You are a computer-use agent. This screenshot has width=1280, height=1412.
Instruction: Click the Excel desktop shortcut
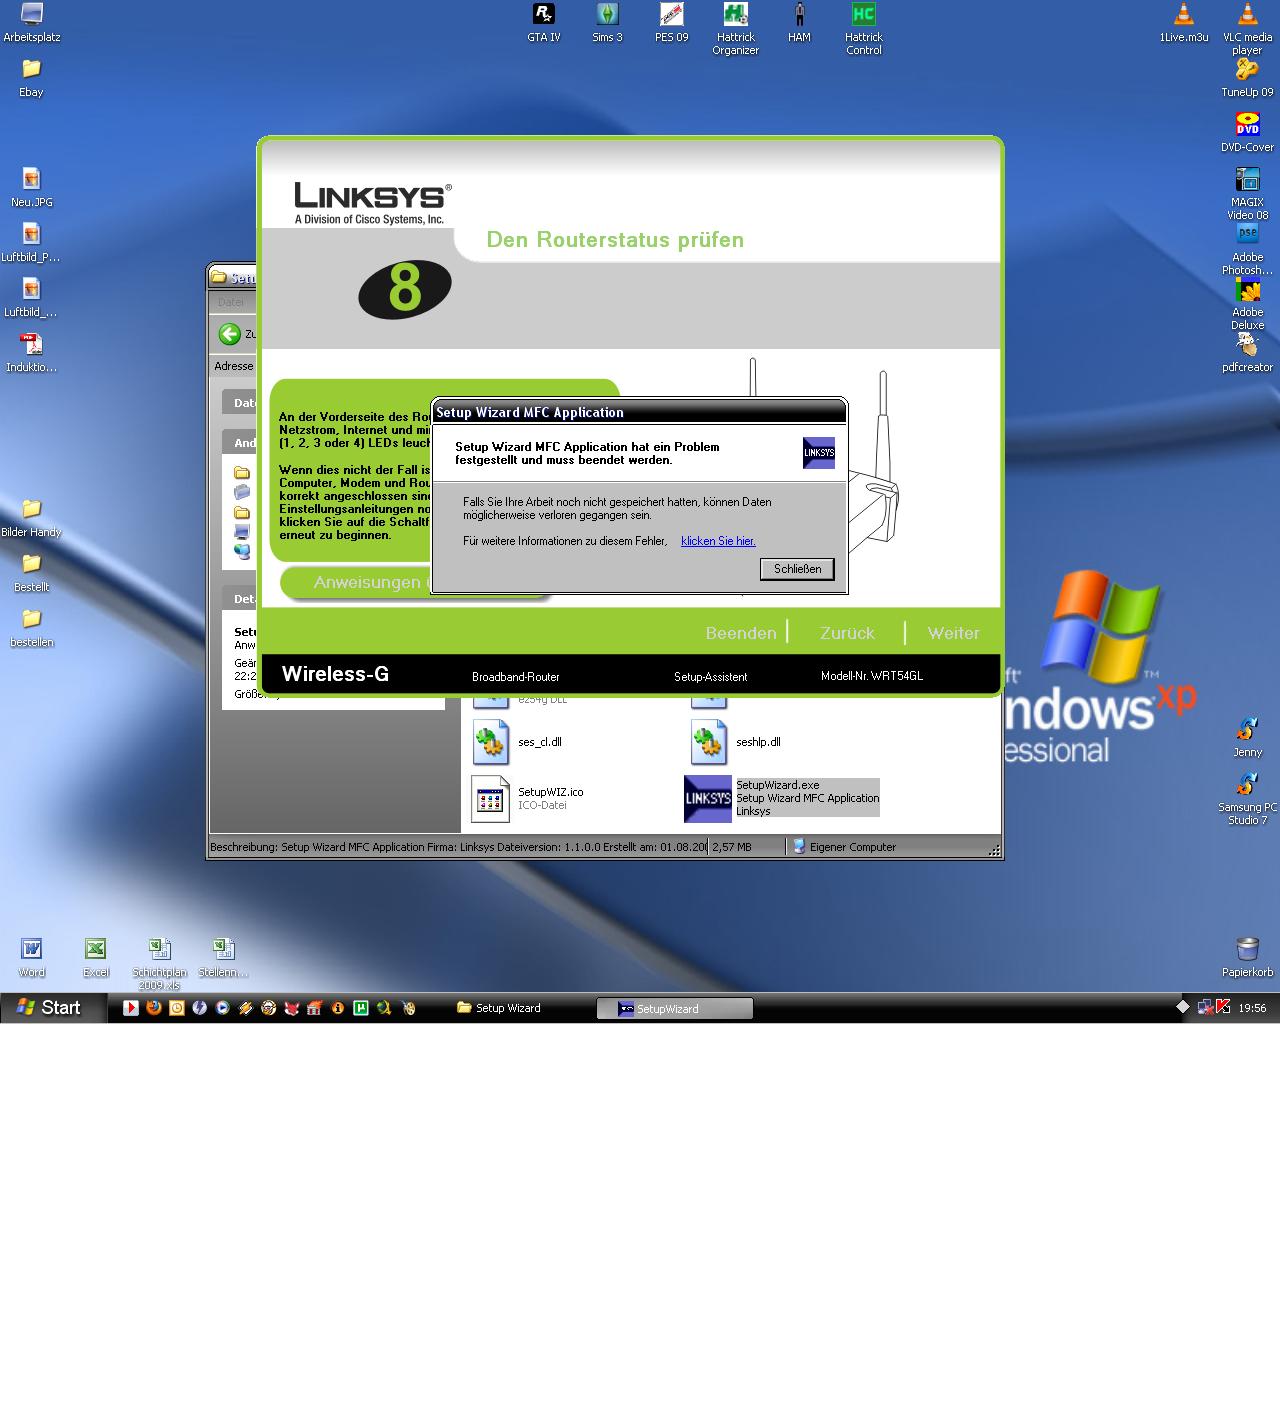pyautogui.click(x=96, y=958)
